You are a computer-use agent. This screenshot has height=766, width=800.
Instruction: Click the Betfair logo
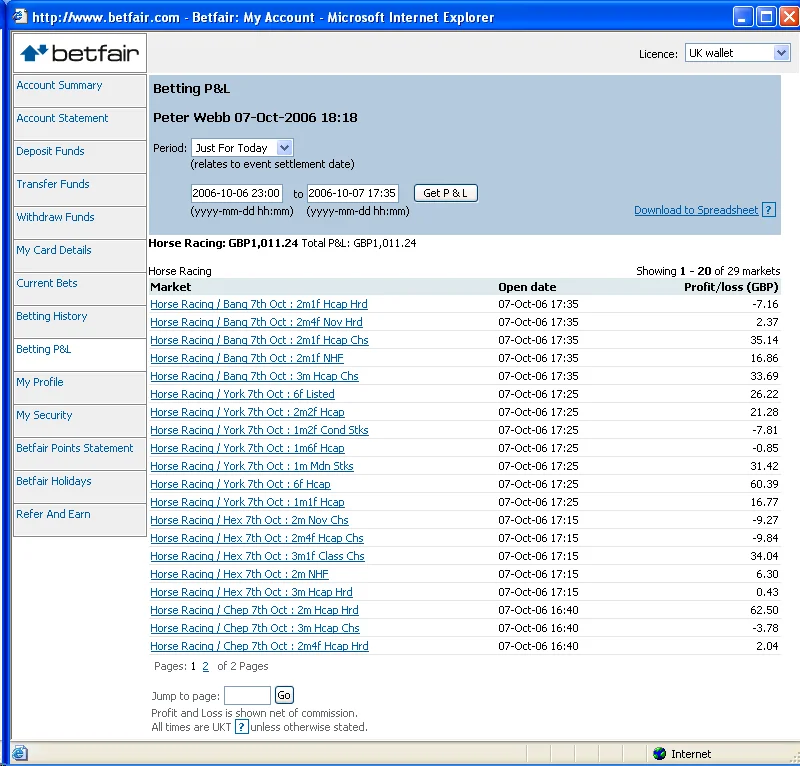(x=80, y=53)
